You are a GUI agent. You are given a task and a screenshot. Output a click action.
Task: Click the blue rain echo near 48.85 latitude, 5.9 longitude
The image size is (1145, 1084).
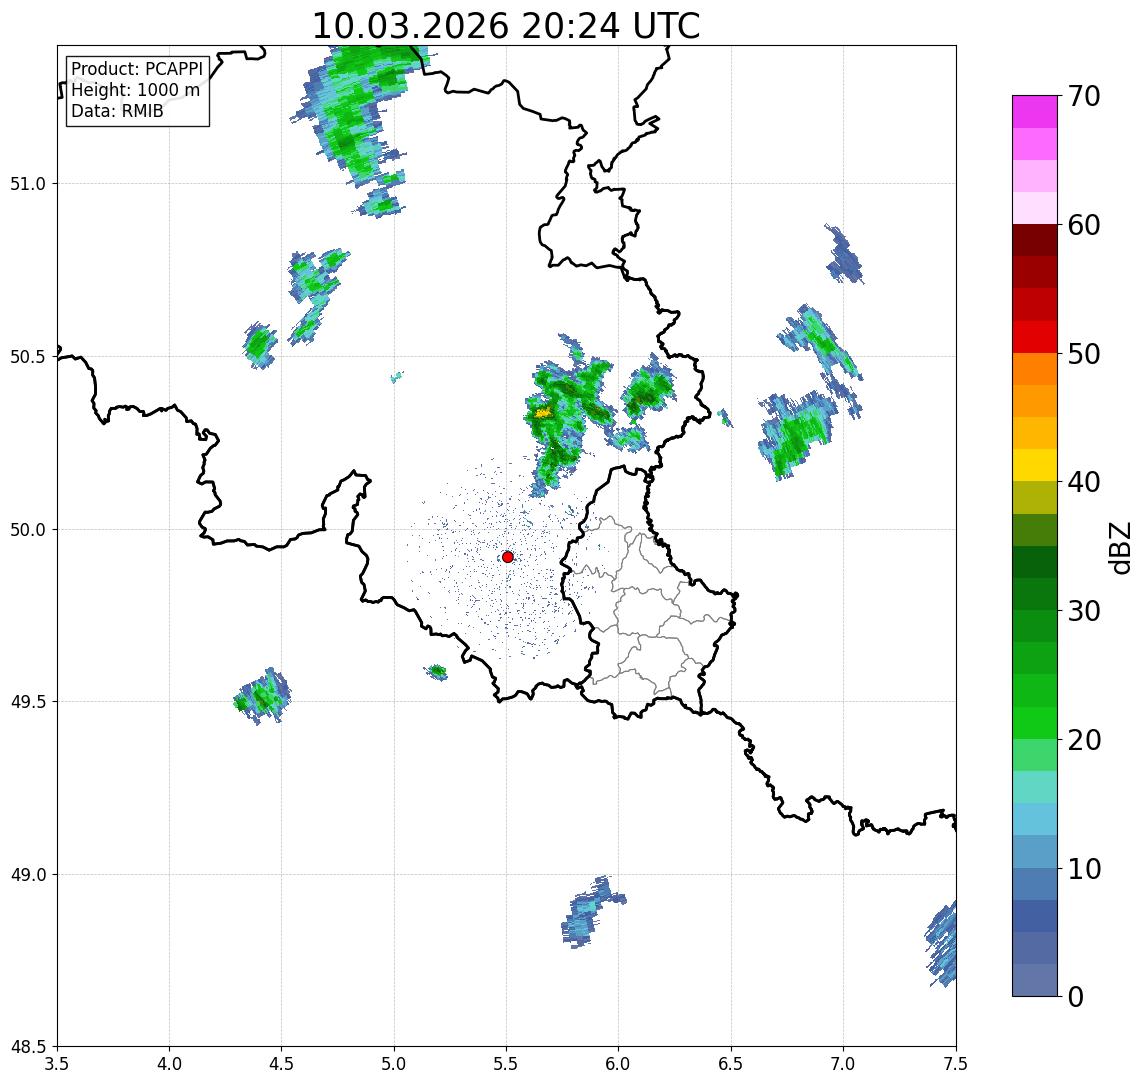click(591, 911)
